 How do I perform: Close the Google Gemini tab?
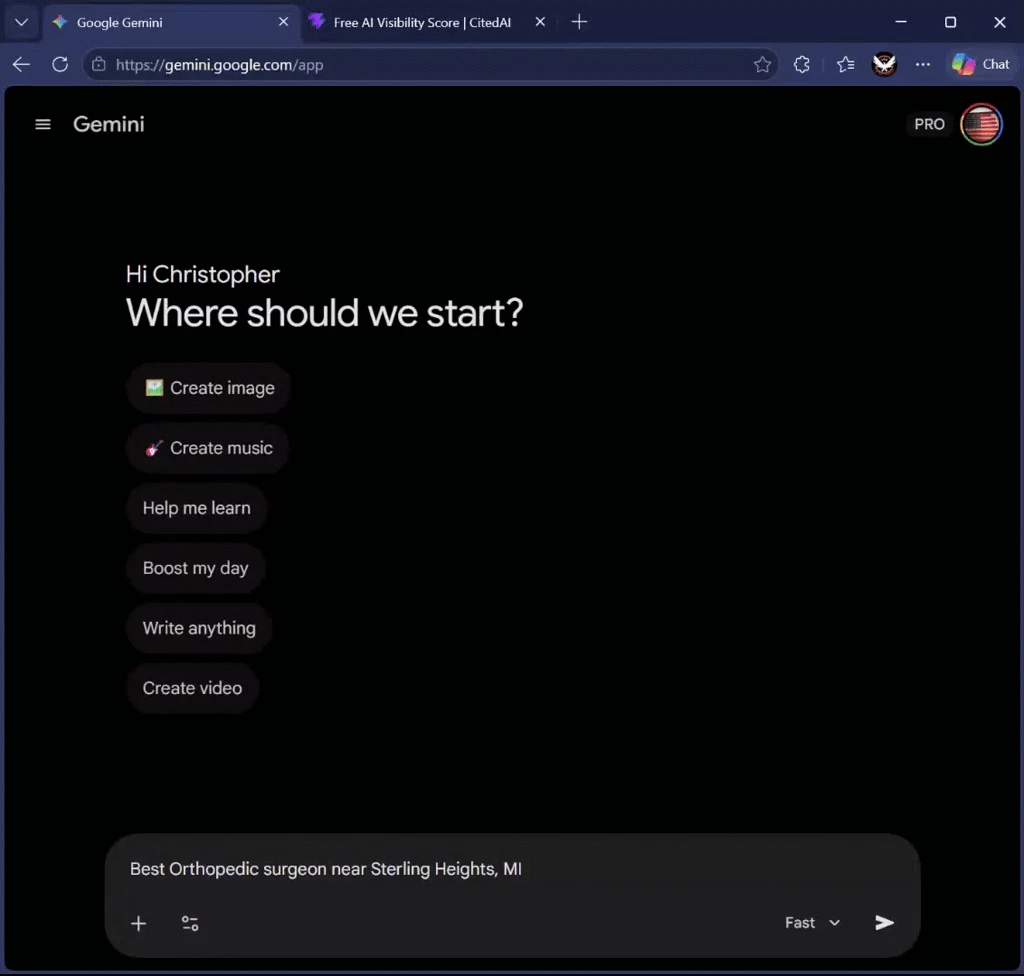[x=283, y=22]
